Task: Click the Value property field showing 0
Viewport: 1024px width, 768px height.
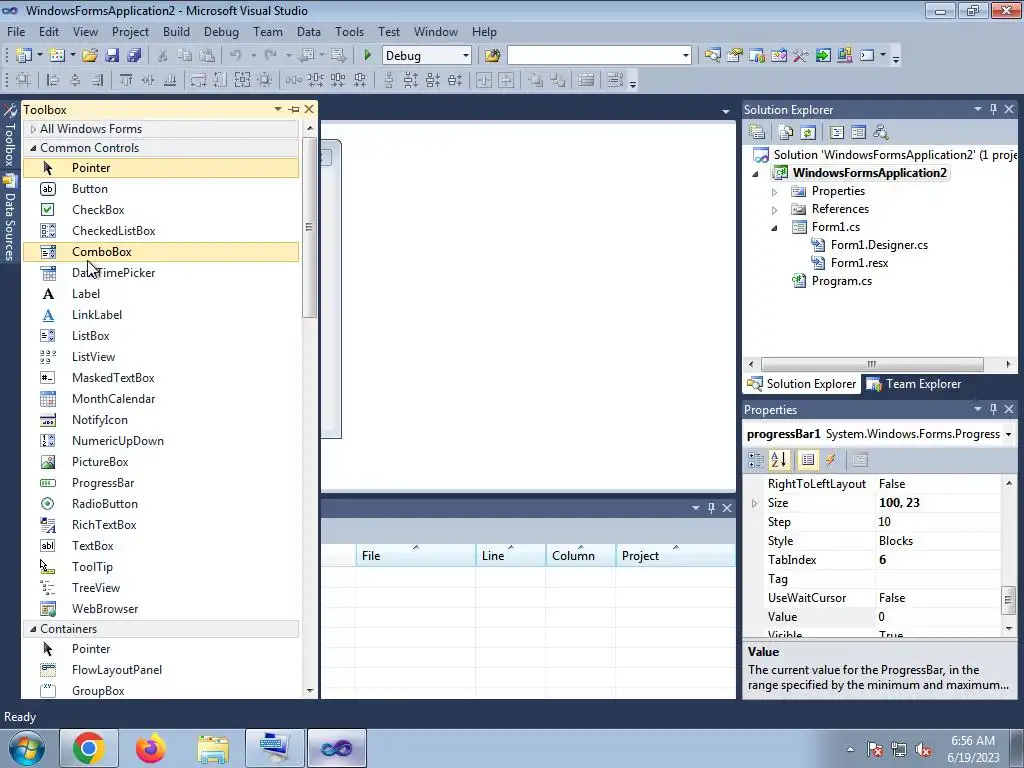Action: [938, 616]
